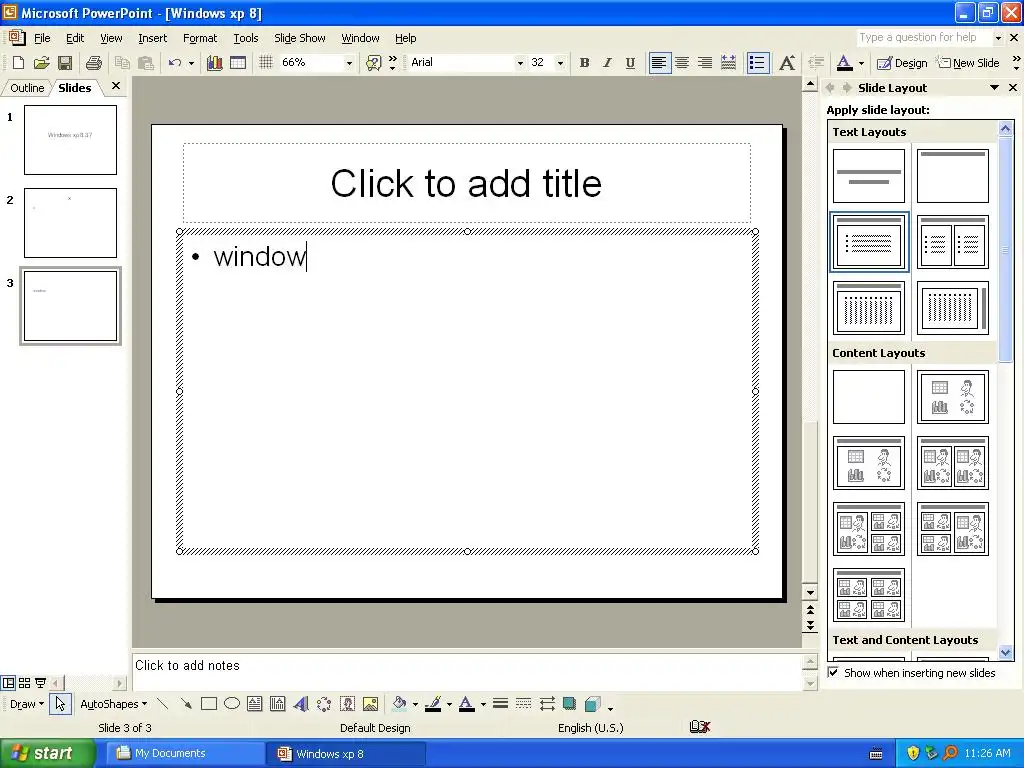Screen dimensions: 1024x768
Task: Uncheck Show when inserting new slides
Action: pyautogui.click(x=833, y=672)
